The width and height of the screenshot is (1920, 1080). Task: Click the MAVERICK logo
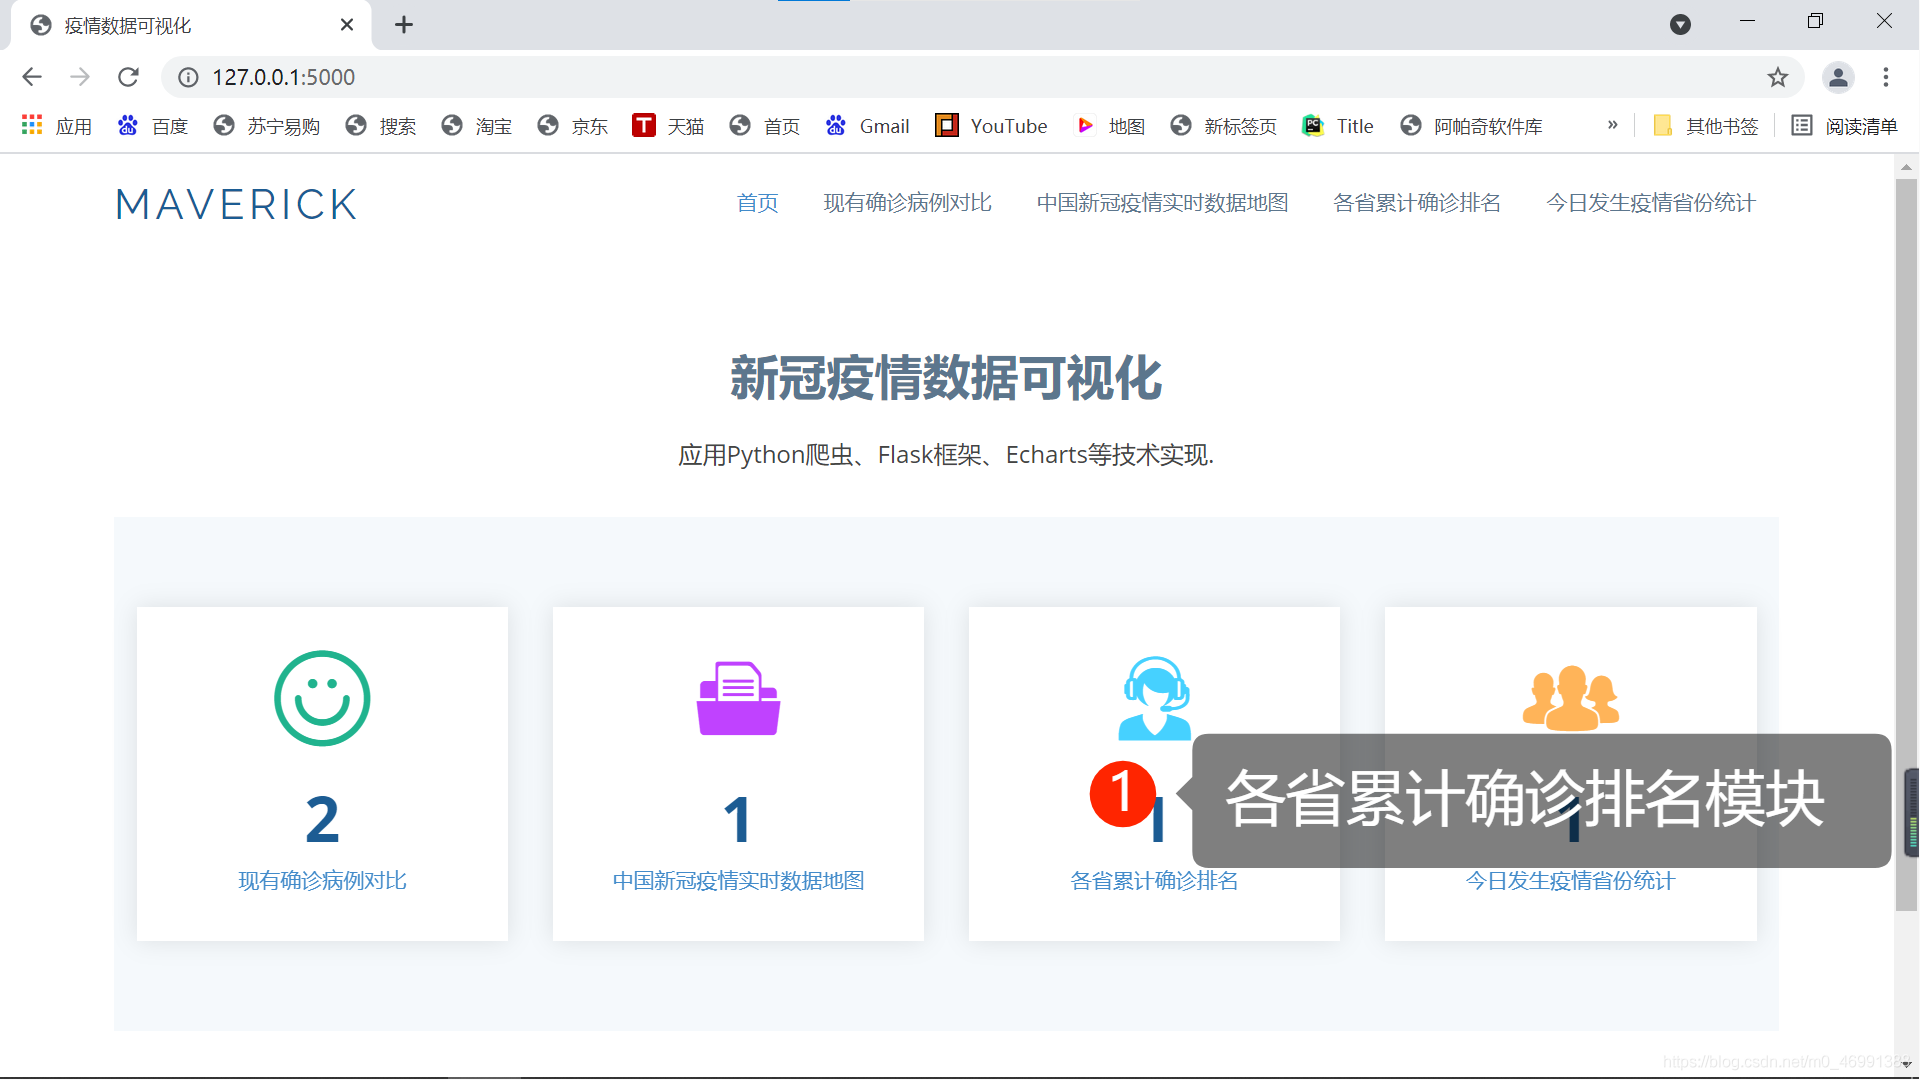coord(236,204)
